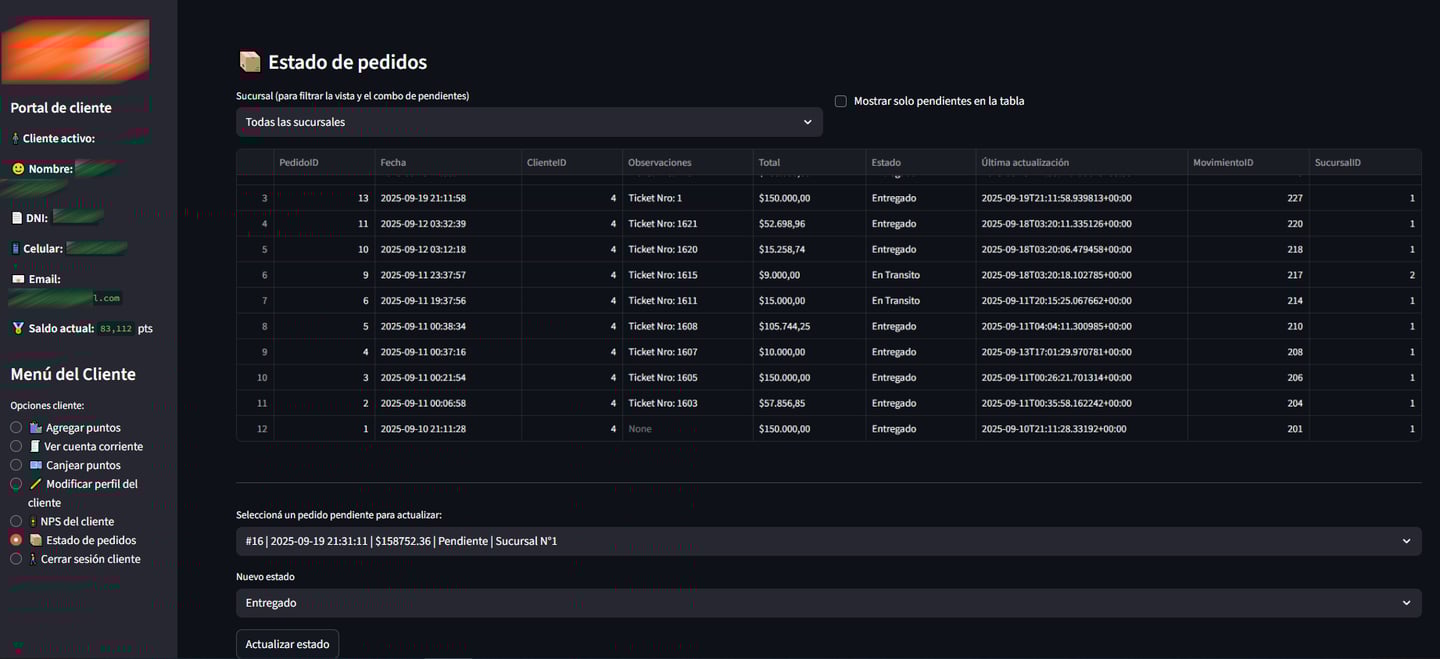Sort by the ClienteID column header
The height and width of the screenshot is (659, 1440).
tap(572, 162)
